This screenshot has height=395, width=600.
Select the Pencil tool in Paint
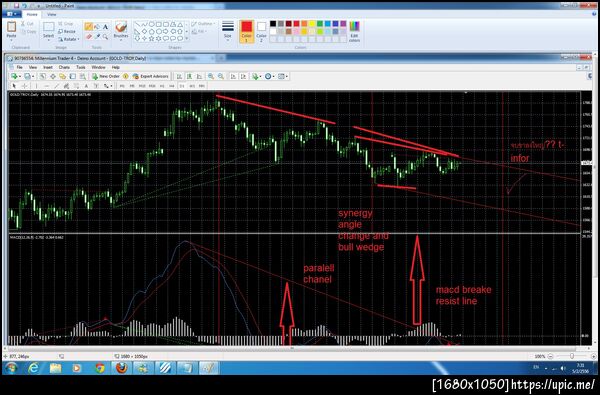tap(88, 27)
